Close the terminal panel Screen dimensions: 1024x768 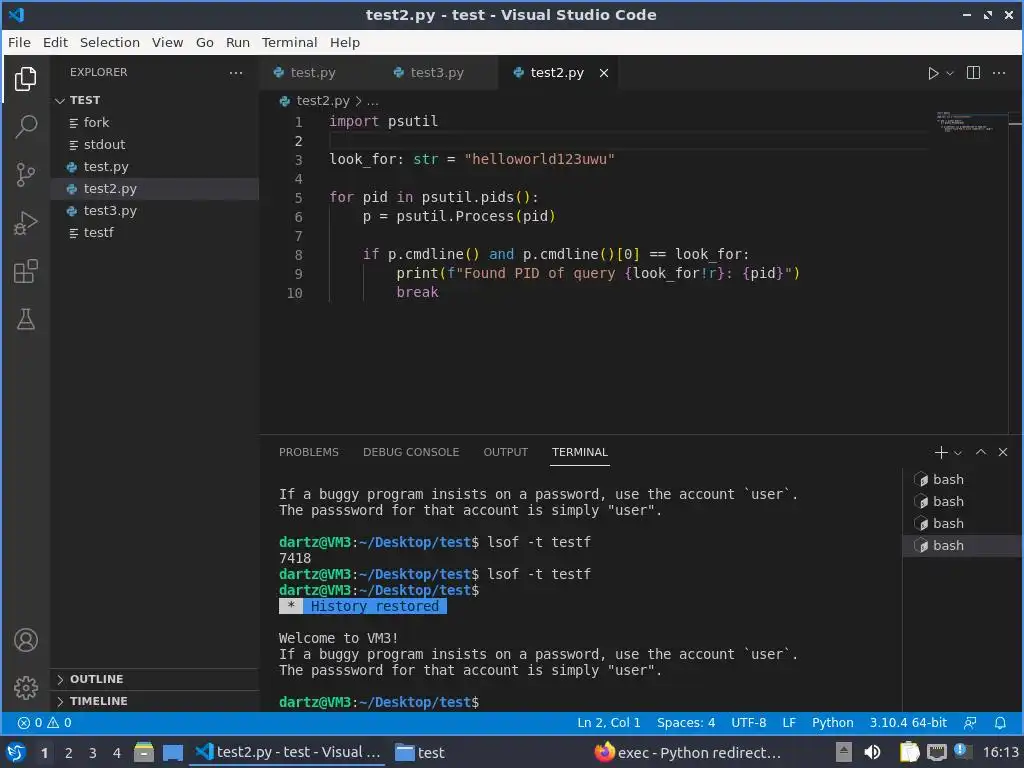click(x=1003, y=452)
